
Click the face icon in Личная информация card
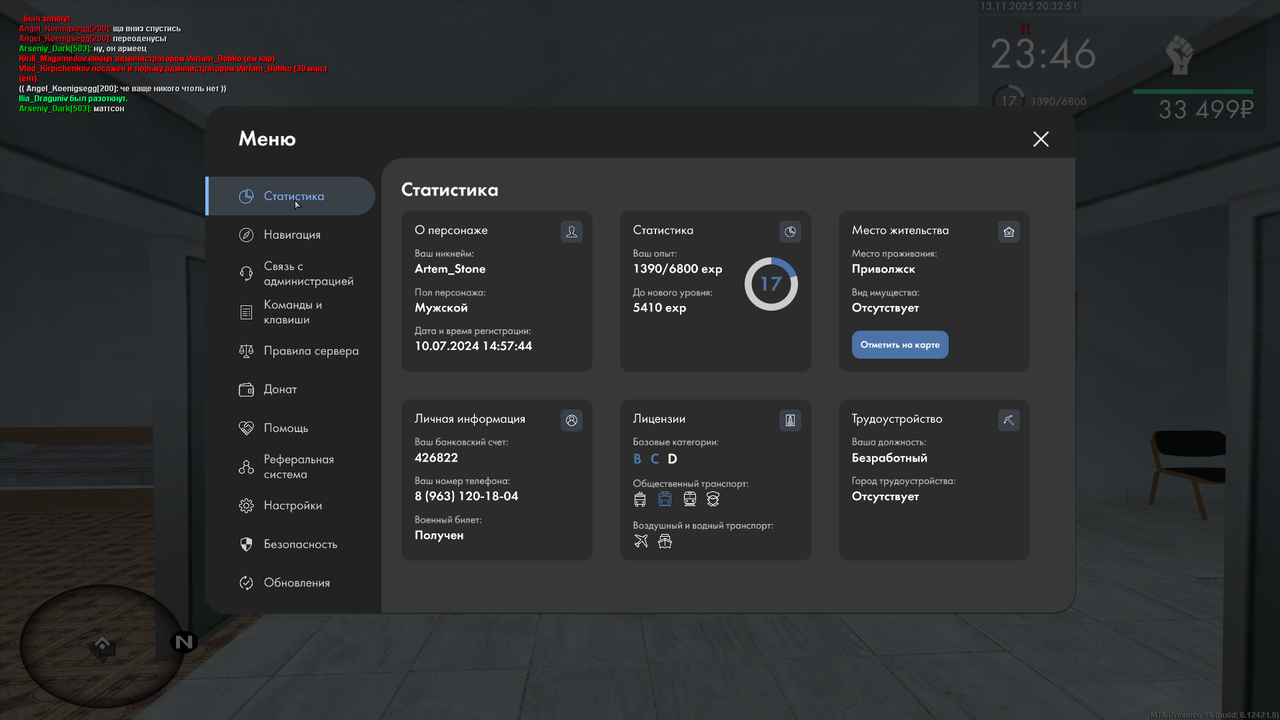click(571, 420)
